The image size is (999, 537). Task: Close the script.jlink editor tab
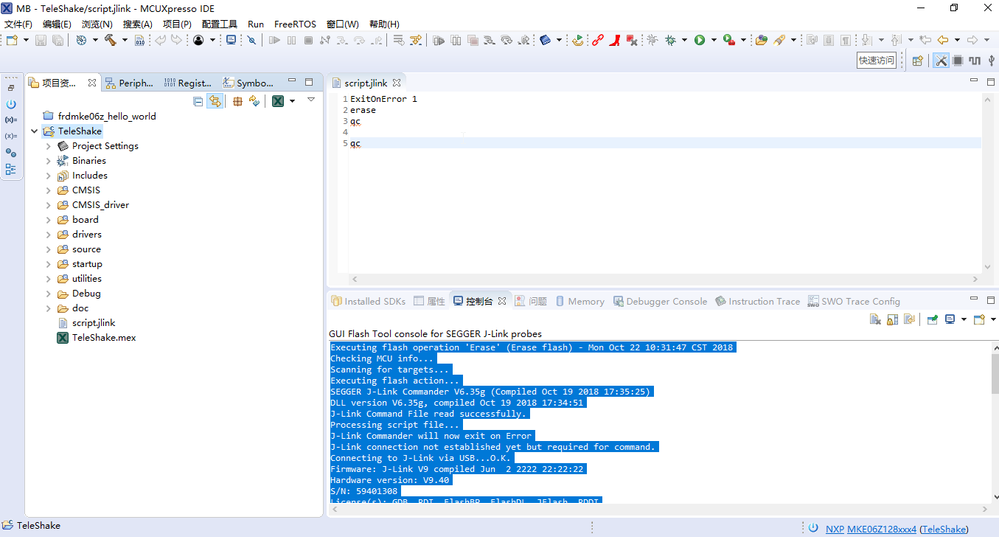click(x=397, y=83)
